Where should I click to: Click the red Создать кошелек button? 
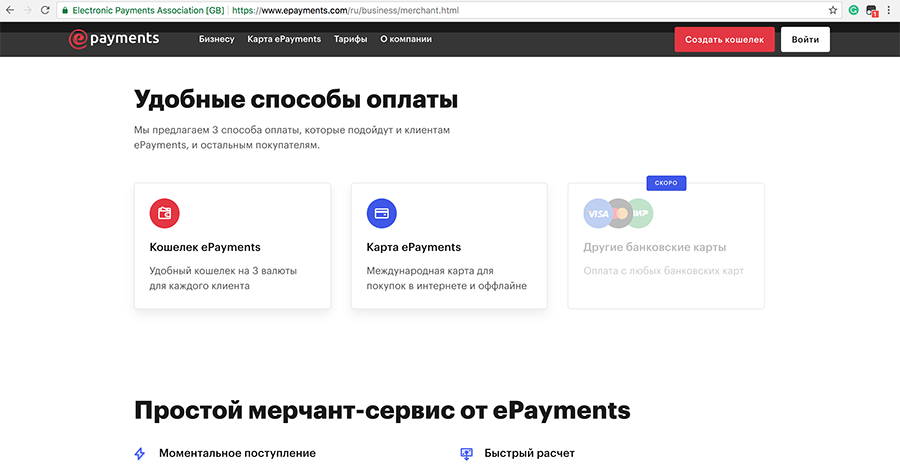pos(724,40)
